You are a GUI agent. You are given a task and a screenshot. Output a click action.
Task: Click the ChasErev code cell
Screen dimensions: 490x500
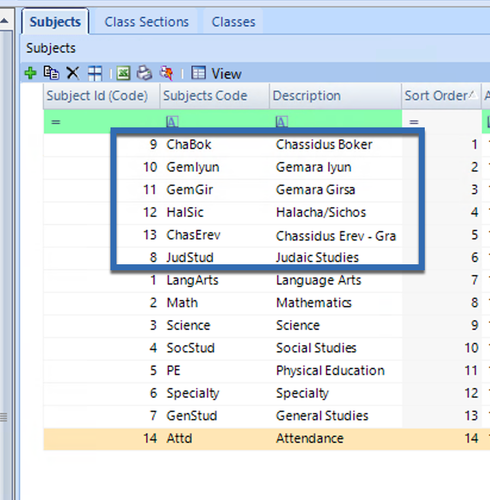pyautogui.click(x=214, y=235)
